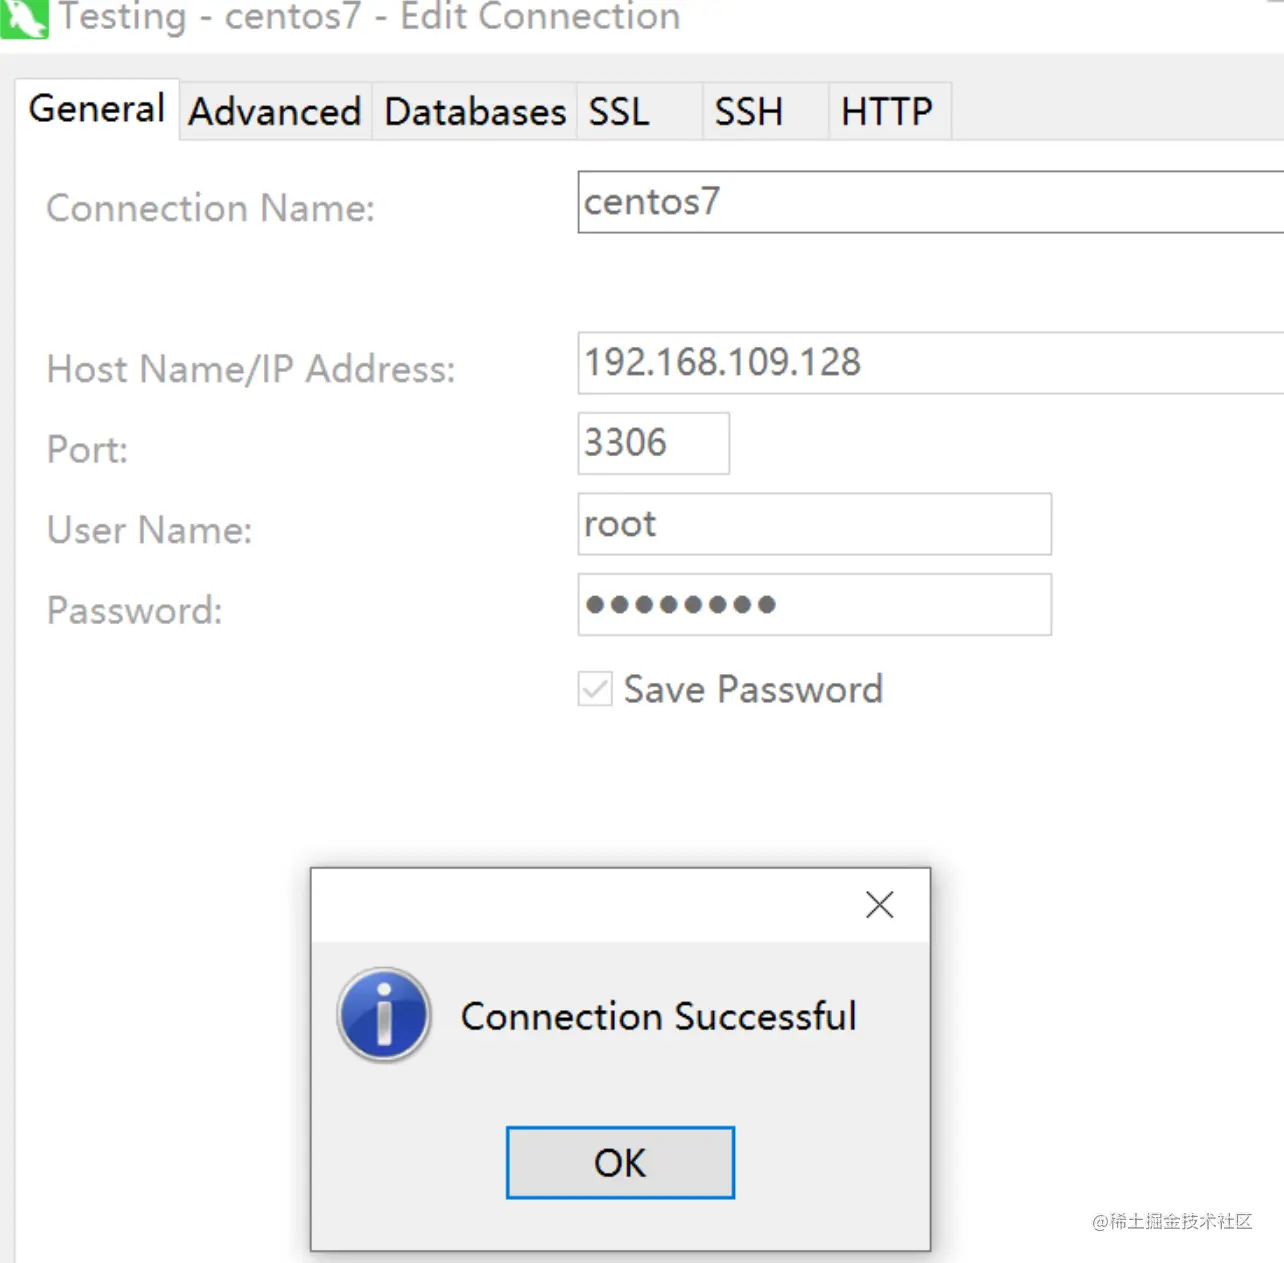Open the SSH tab

click(749, 112)
